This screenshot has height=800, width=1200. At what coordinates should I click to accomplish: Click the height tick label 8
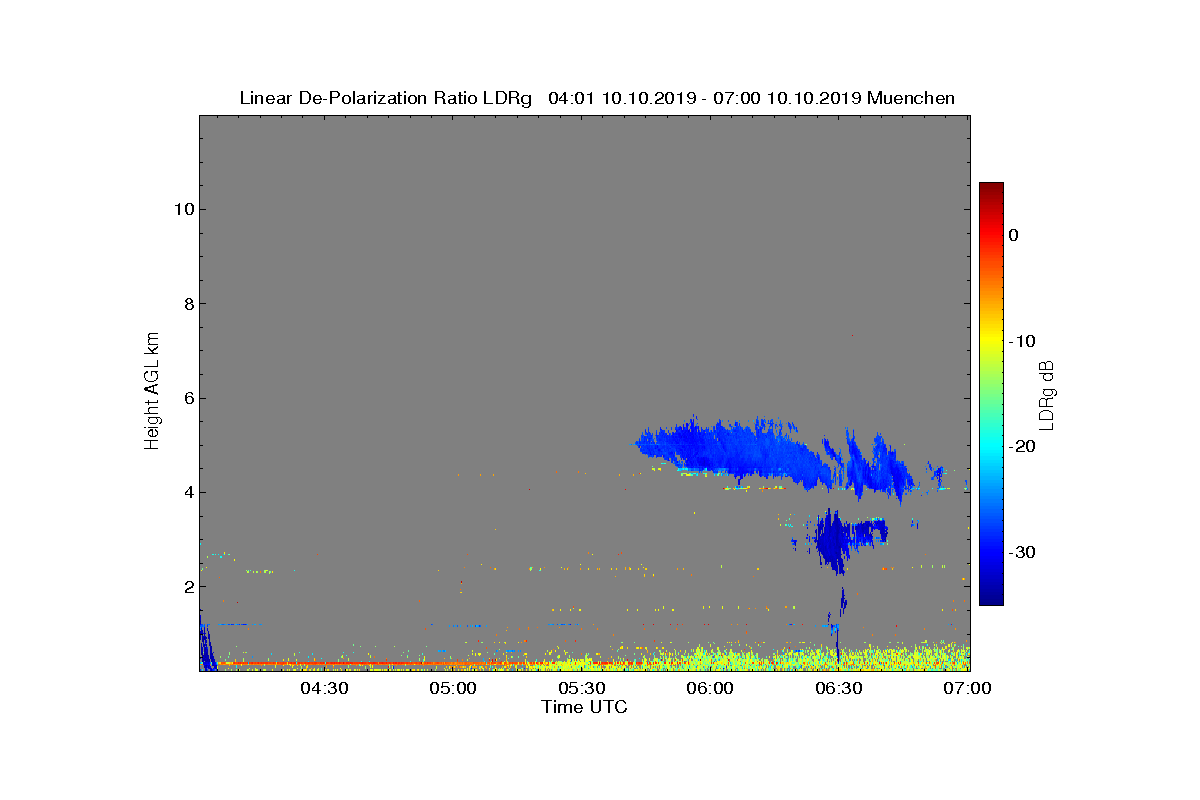tap(187, 303)
